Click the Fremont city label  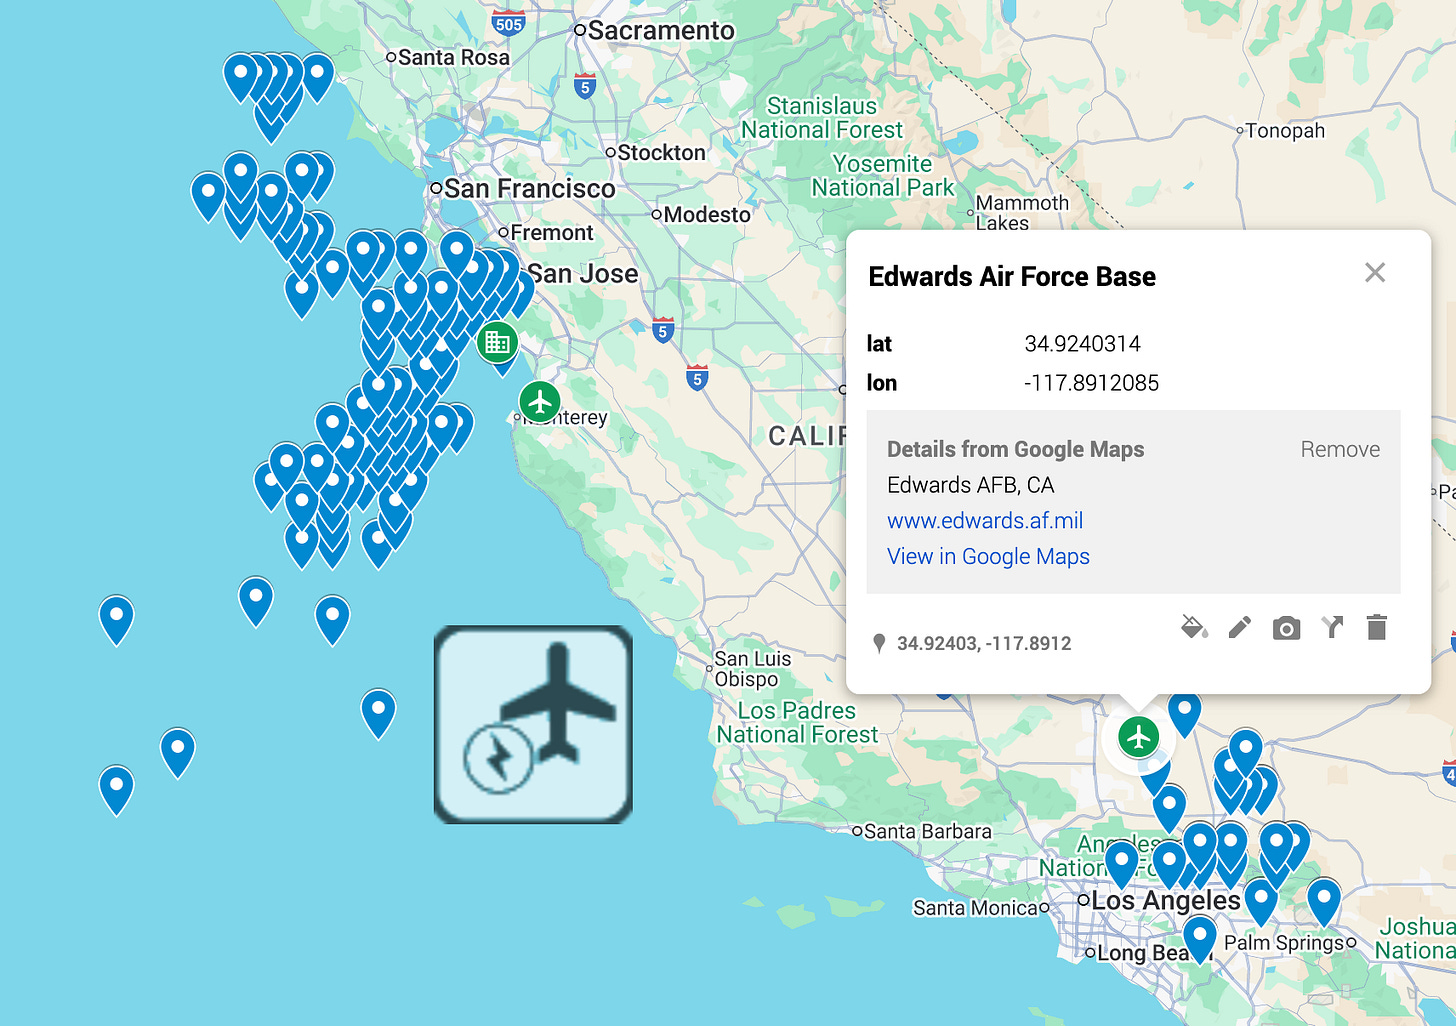click(x=552, y=233)
